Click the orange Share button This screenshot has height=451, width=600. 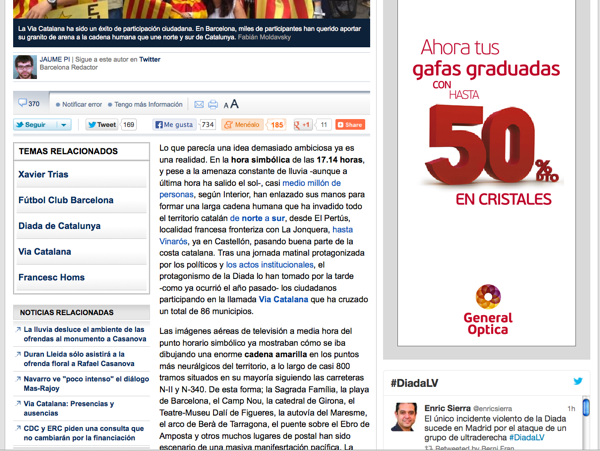[350, 125]
